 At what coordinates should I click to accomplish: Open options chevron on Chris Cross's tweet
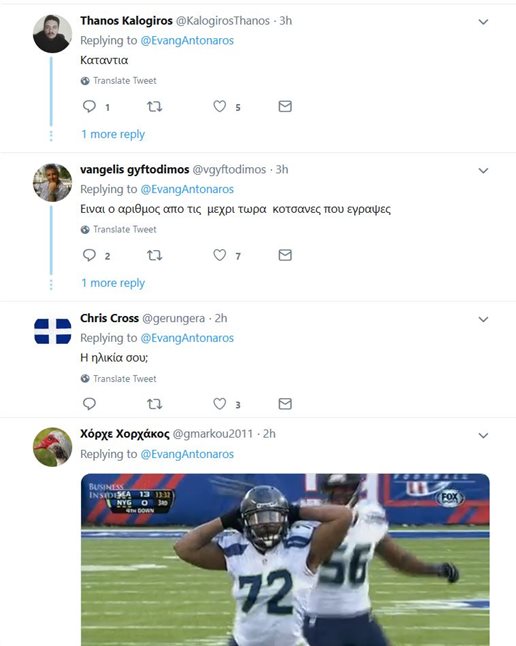(x=483, y=319)
